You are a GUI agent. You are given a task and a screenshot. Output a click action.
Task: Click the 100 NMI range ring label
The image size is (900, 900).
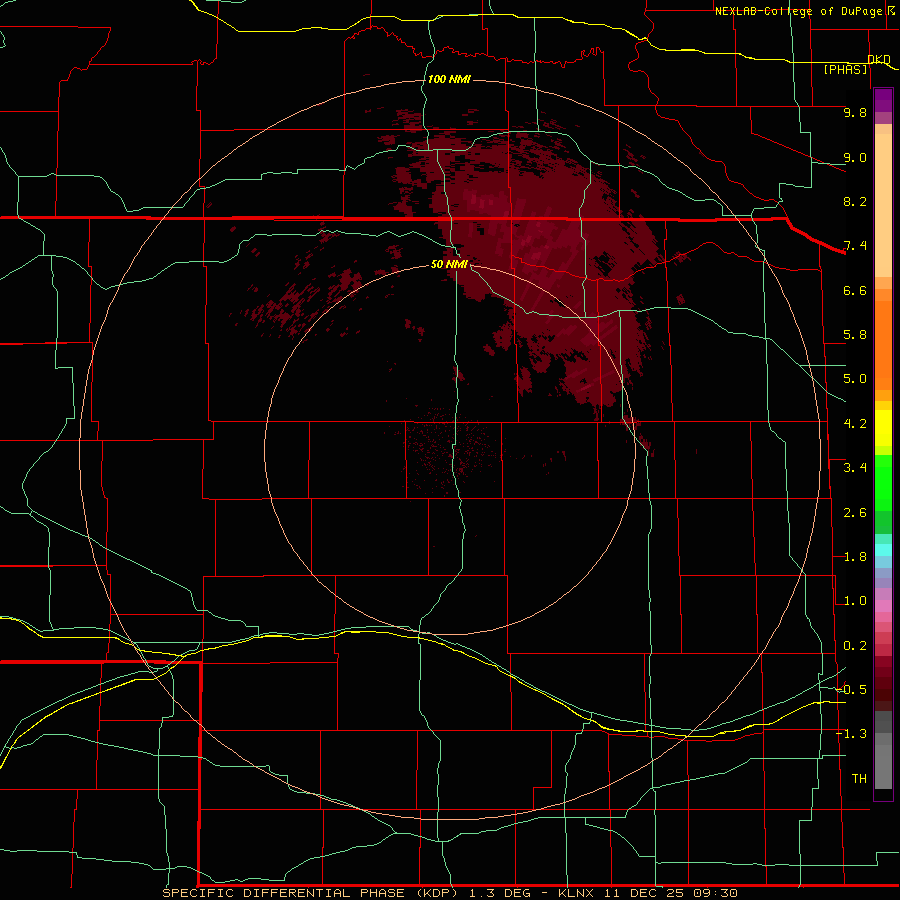(x=449, y=79)
